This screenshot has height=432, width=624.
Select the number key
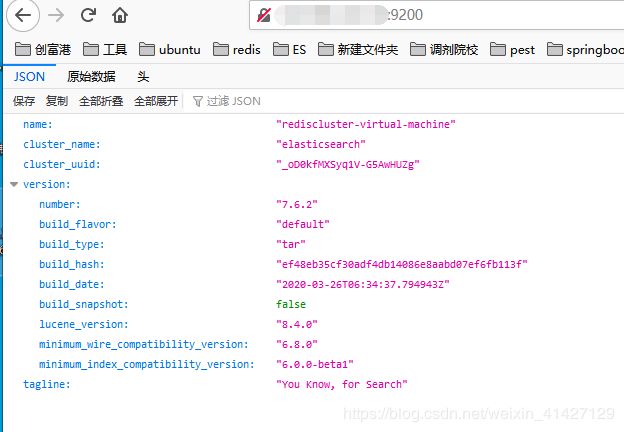tap(60, 204)
